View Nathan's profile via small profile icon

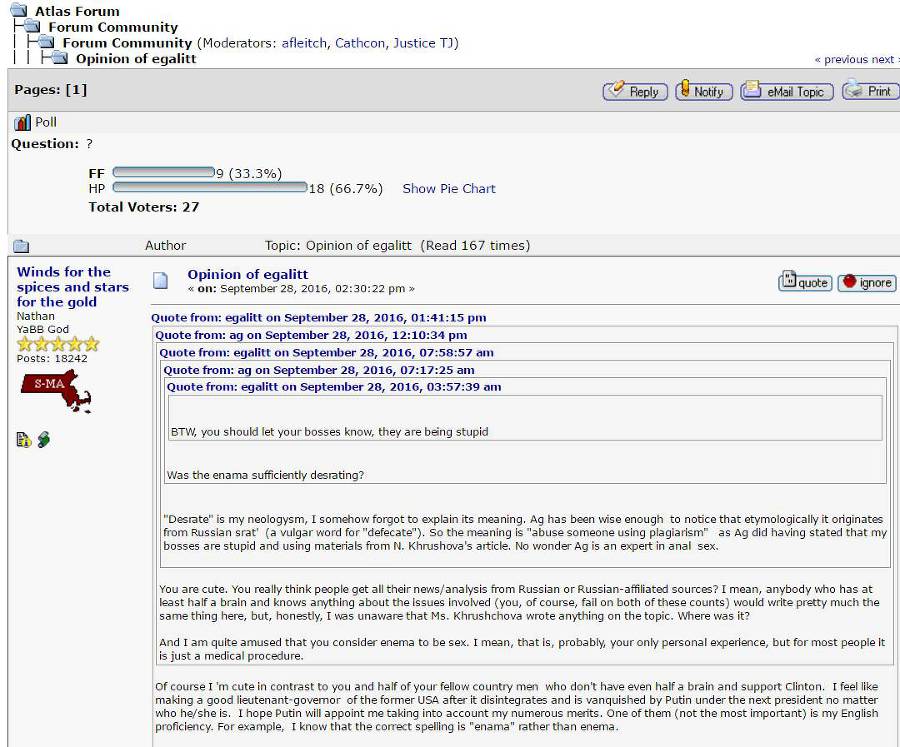coord(24,439)
